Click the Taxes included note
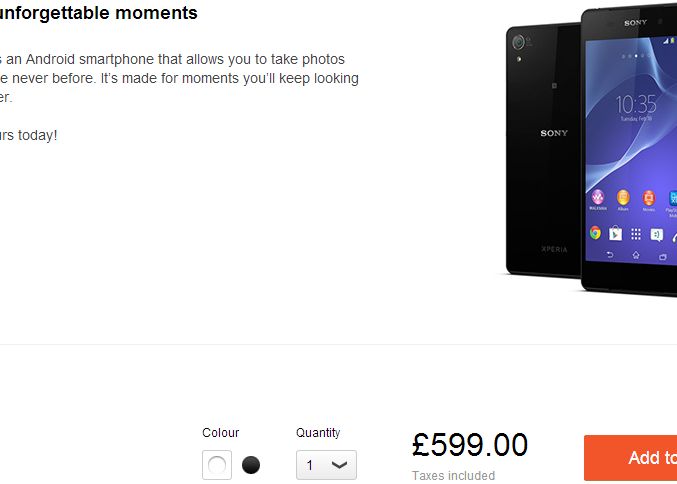Viewport: 677px width, 484px height. (453, 476)
